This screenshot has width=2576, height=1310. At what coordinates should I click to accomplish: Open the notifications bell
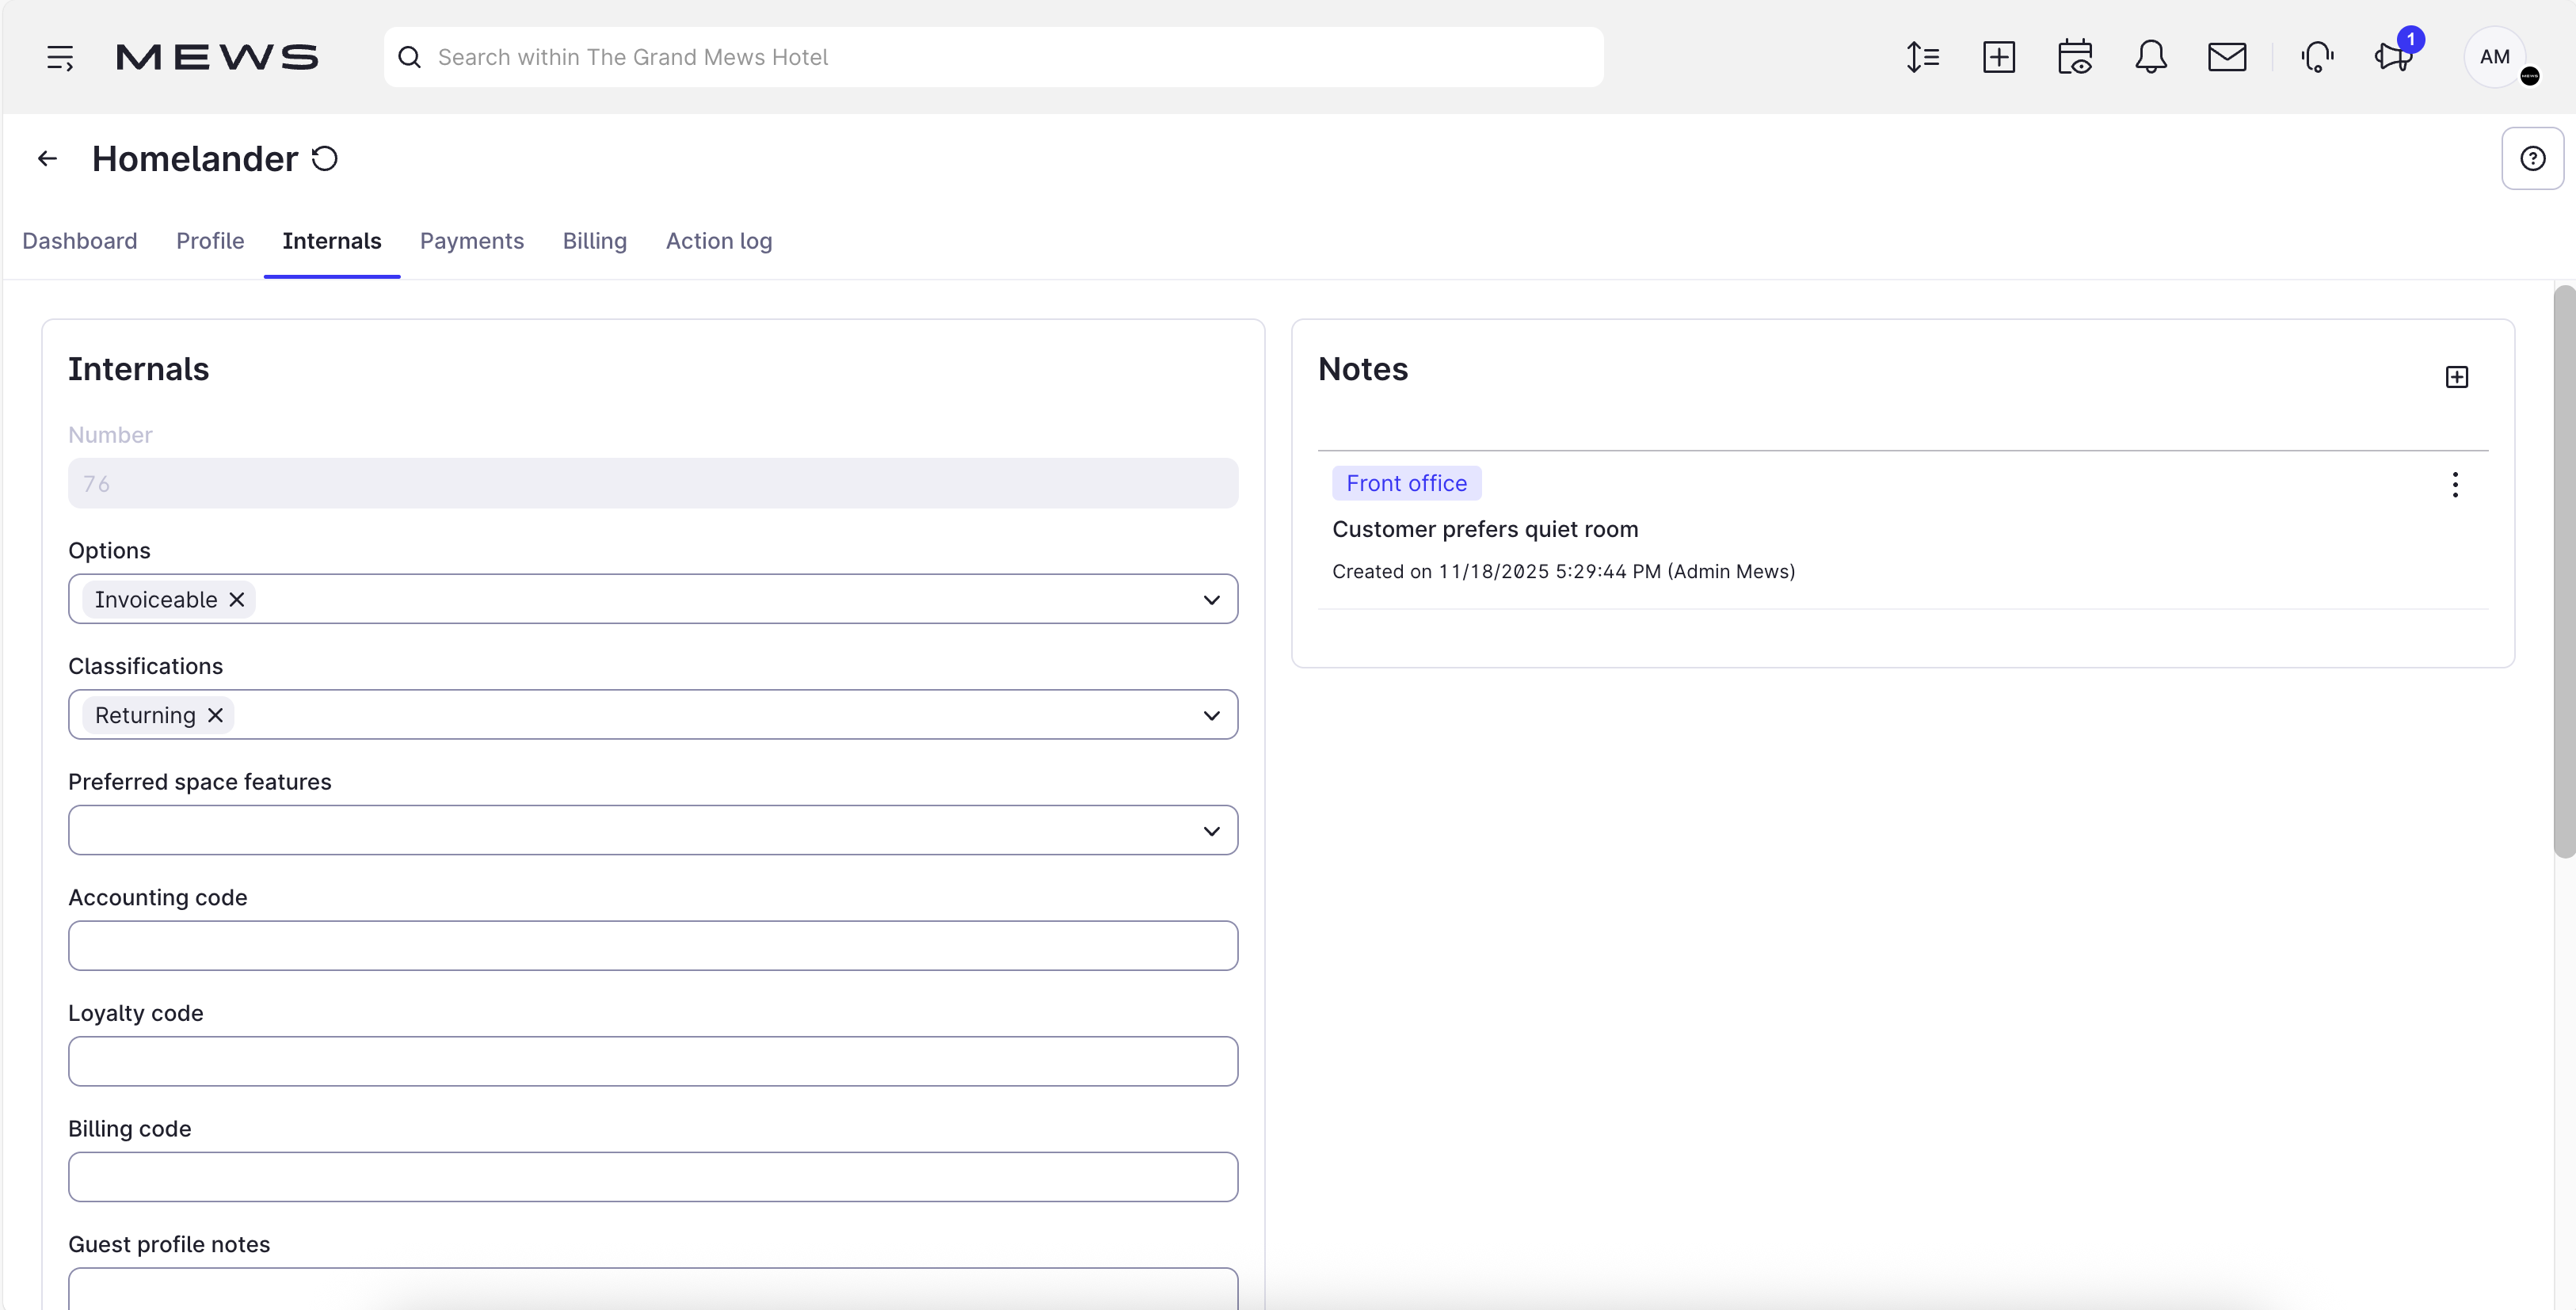point(2151,57)
